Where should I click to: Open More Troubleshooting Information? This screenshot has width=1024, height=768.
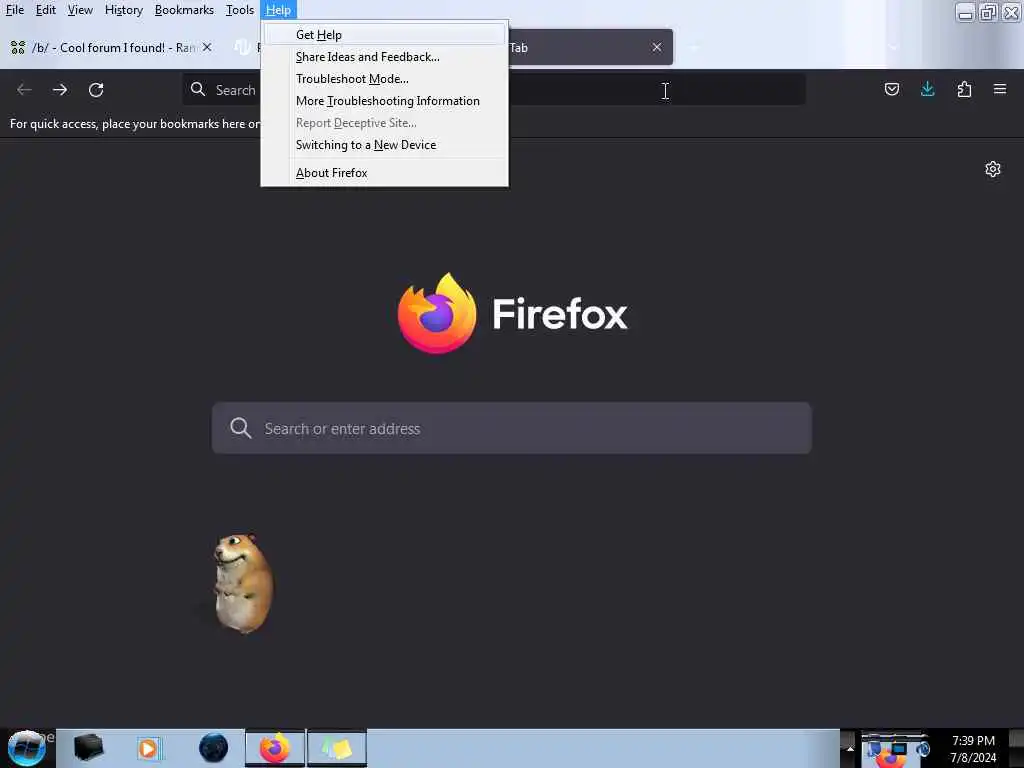point(385,101)
